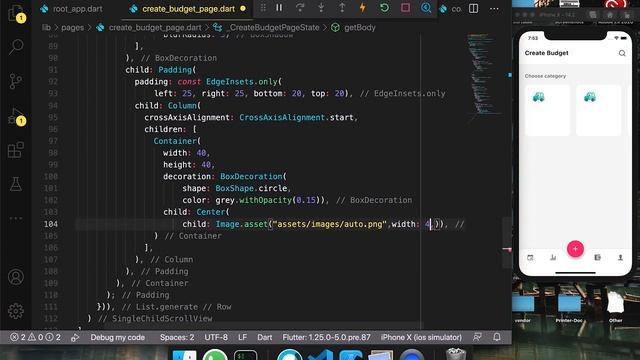
Task: Open the Manage gear icon
Action: [16, 311]
